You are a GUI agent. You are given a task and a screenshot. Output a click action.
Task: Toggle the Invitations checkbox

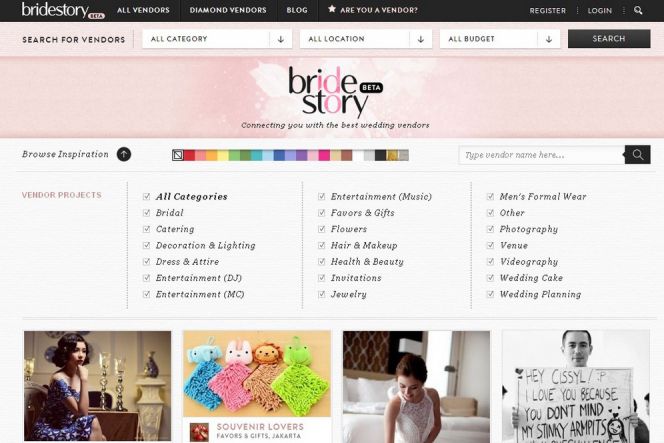point(321,278)
